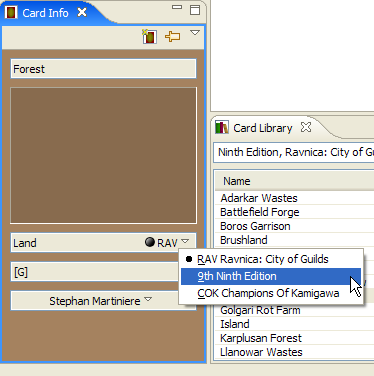This screenshot has height=376, width=374.
Task: Select Golgari Rot Farm row
Action: pos(295,310)
